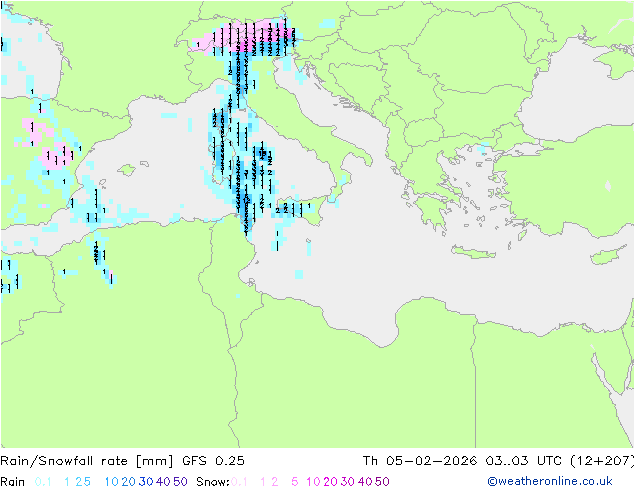Screen dimensions: 634x490
Task: Select the snow legend value 20
Action: tap(330, 482)
